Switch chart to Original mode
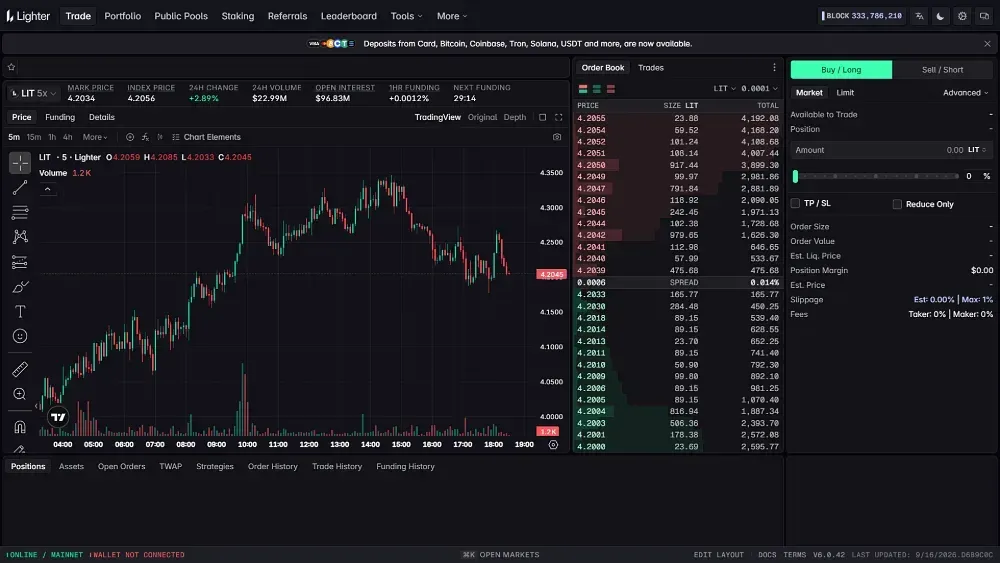 click(x=482, y=117)
